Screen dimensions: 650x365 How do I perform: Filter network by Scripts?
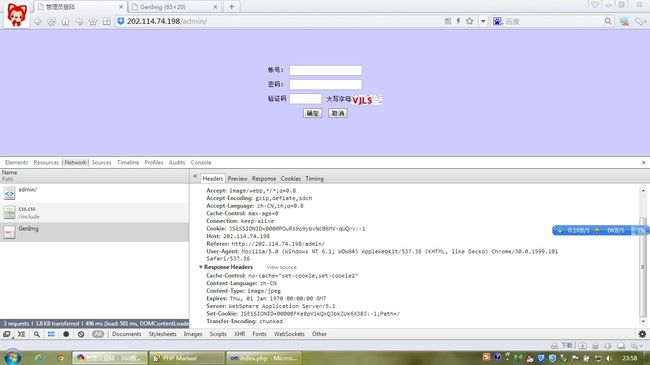click(218, 334)
